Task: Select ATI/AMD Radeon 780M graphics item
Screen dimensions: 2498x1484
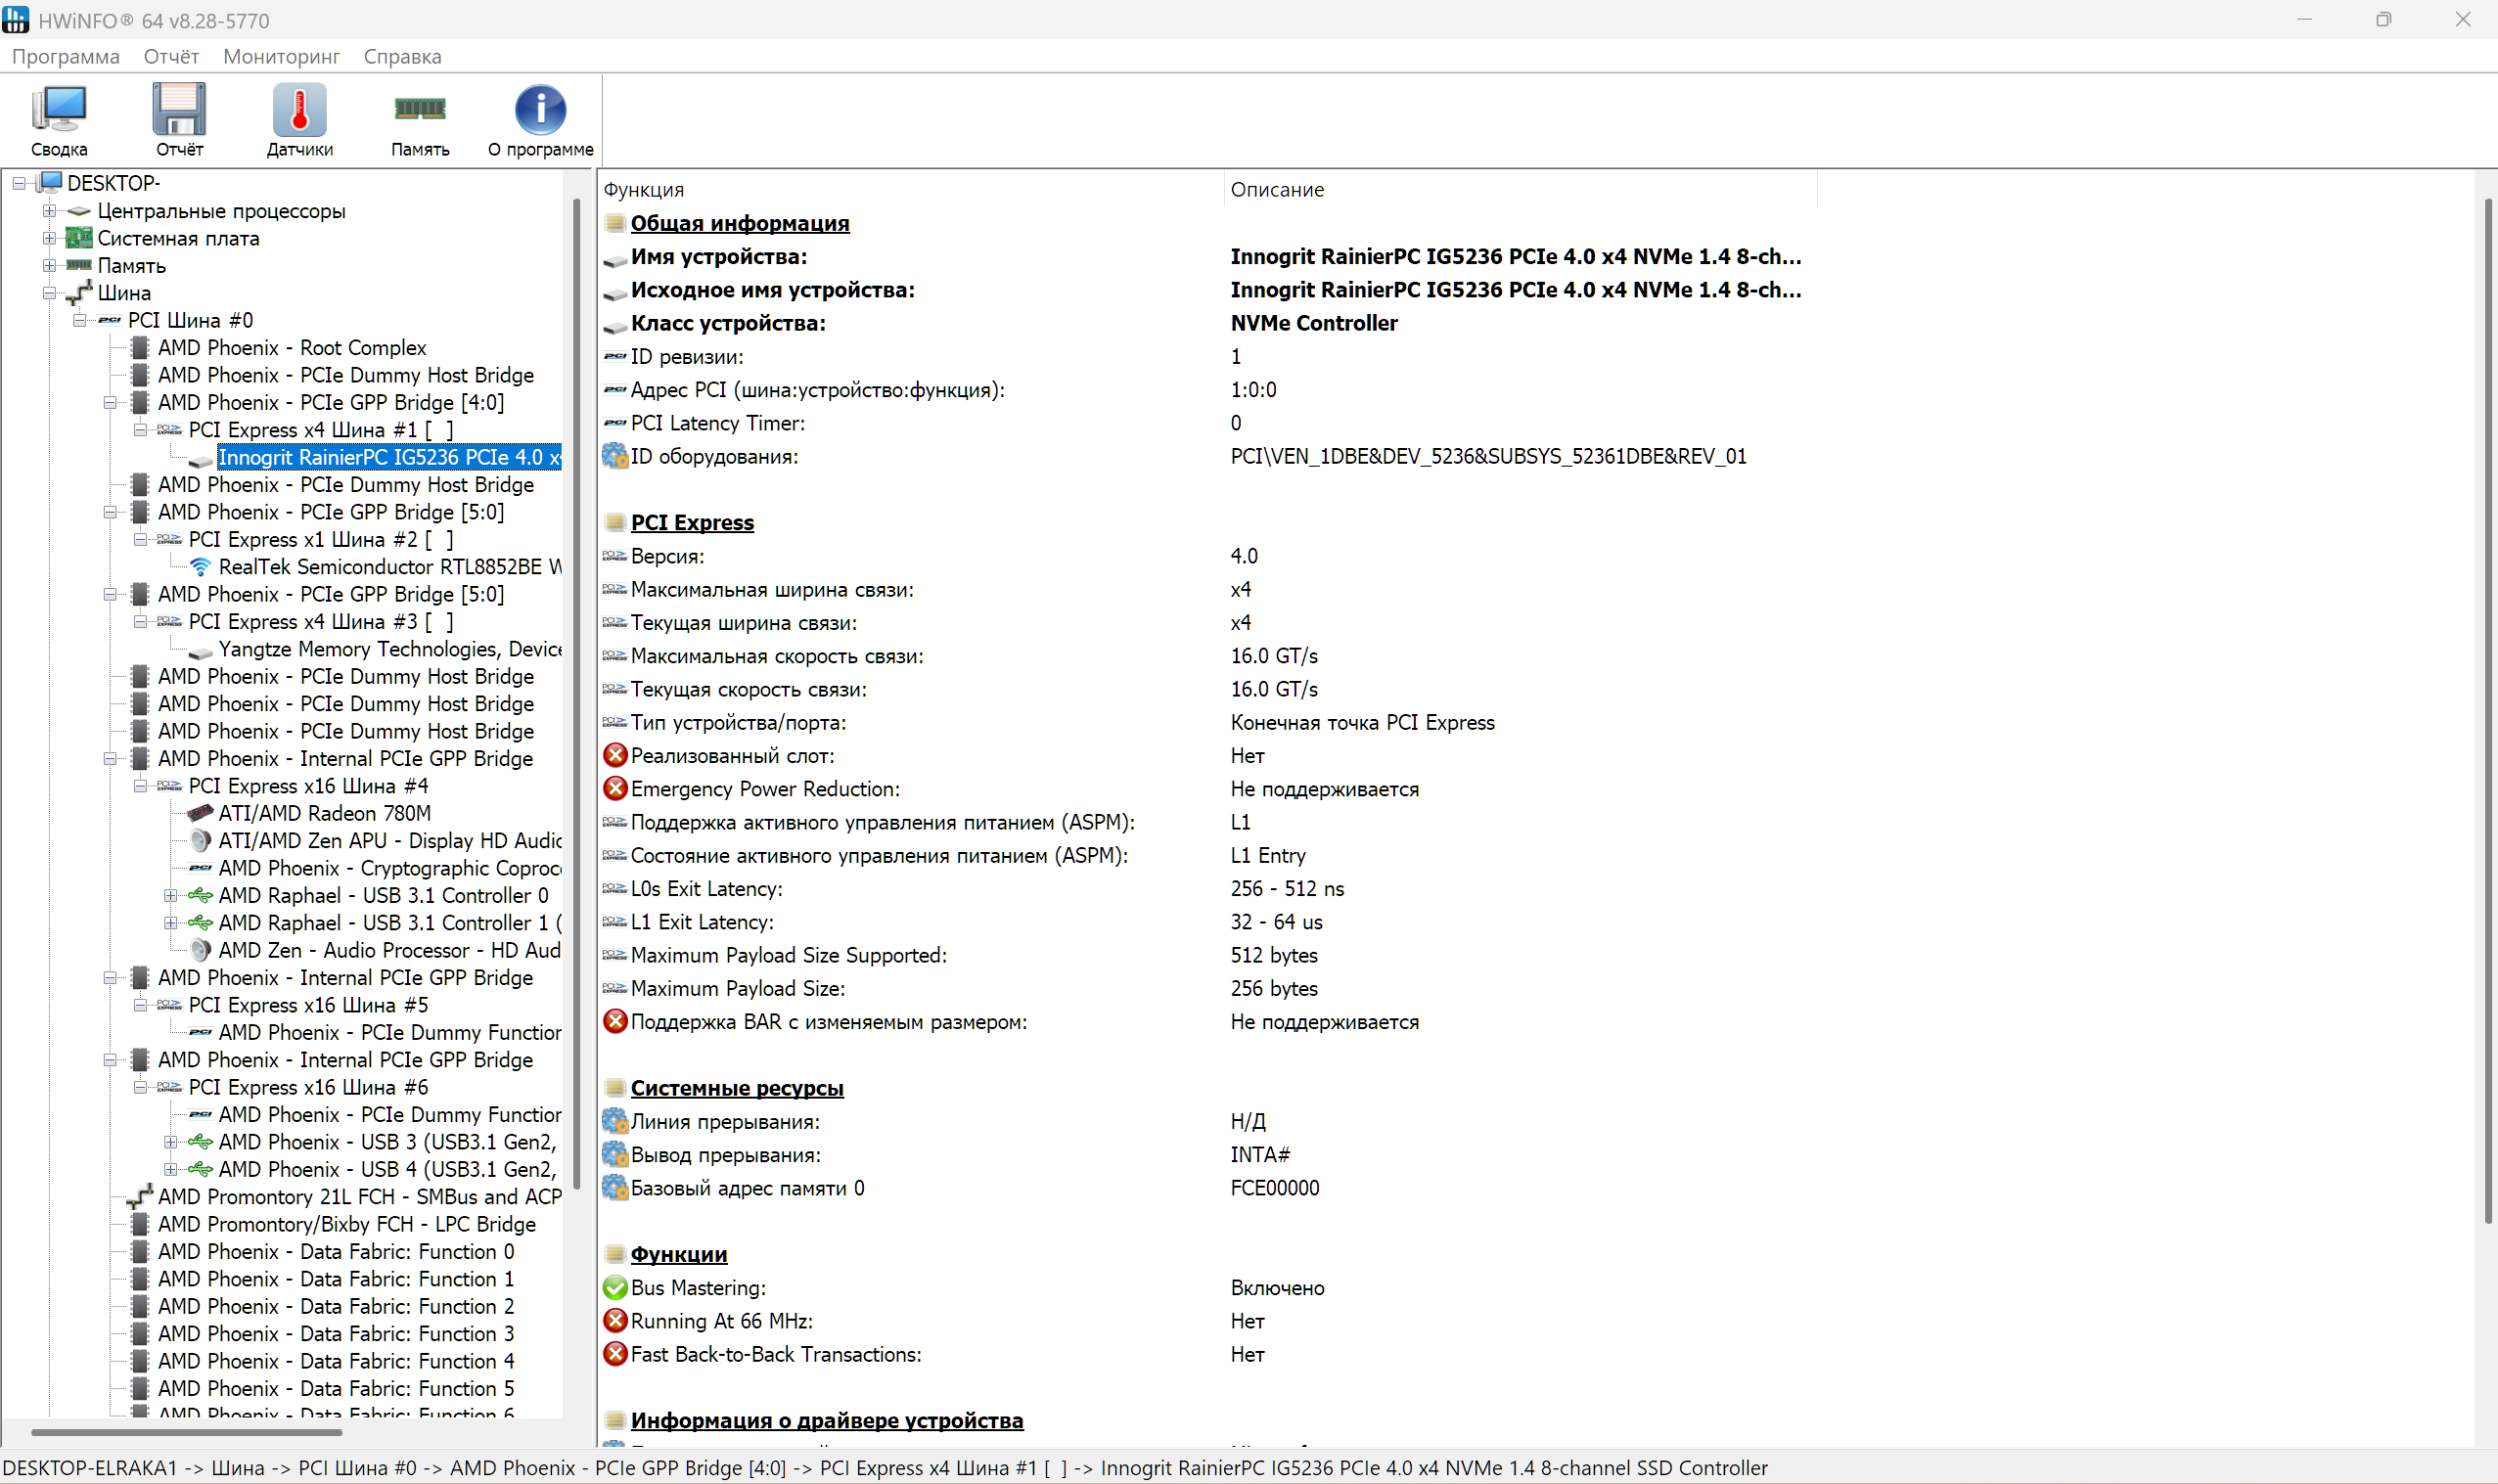Action: (x=324, y=813)
